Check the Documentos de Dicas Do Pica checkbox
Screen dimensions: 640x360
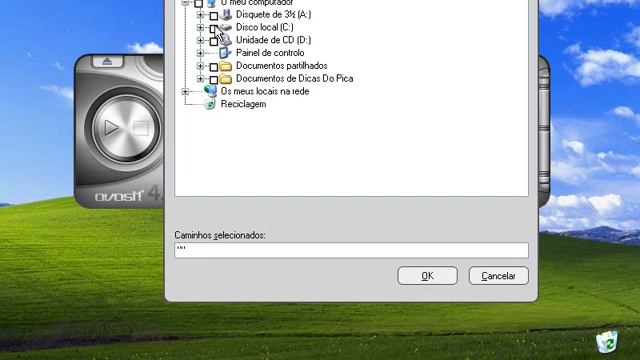pyautogui.click(x=213, y=80)
